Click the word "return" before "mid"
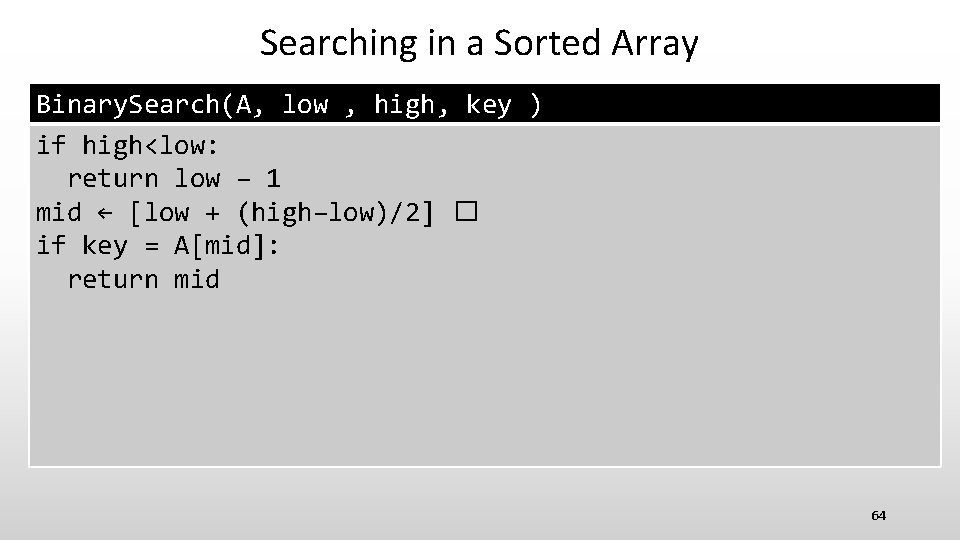This screenshot has height=540, width=960. tap(112, 278)
